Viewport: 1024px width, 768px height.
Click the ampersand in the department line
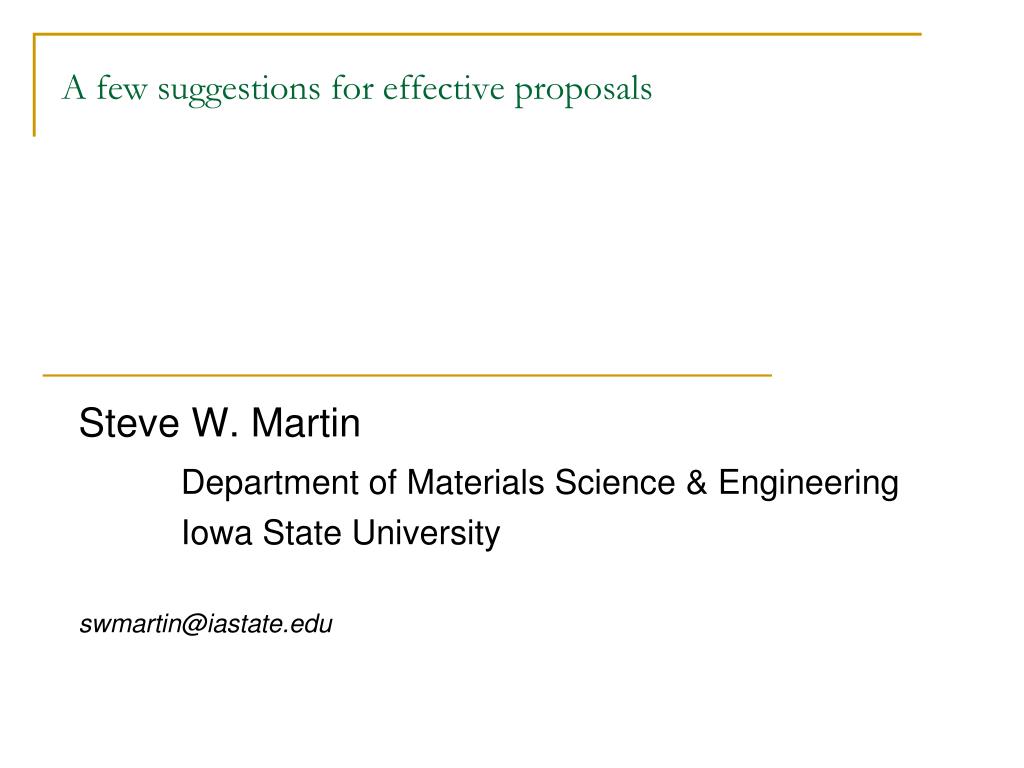click(697, 483)
